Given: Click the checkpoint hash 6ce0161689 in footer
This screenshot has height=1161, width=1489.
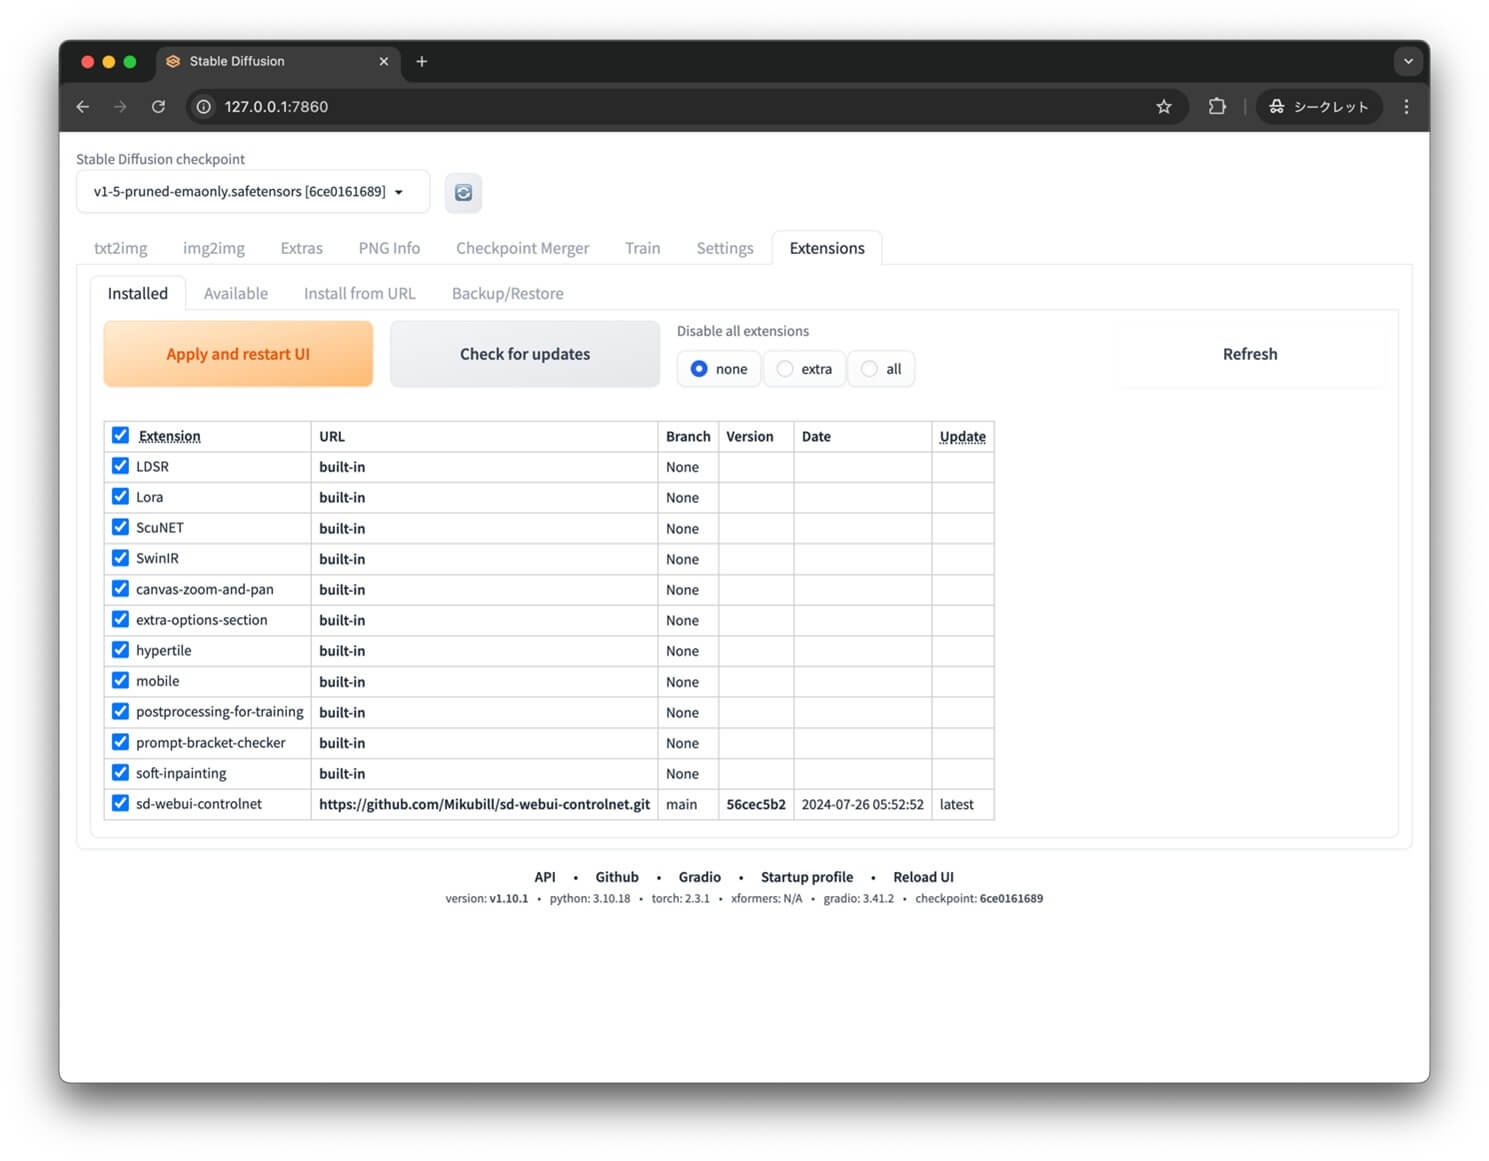Looking at the screenshot, I should coord(1011,899).
